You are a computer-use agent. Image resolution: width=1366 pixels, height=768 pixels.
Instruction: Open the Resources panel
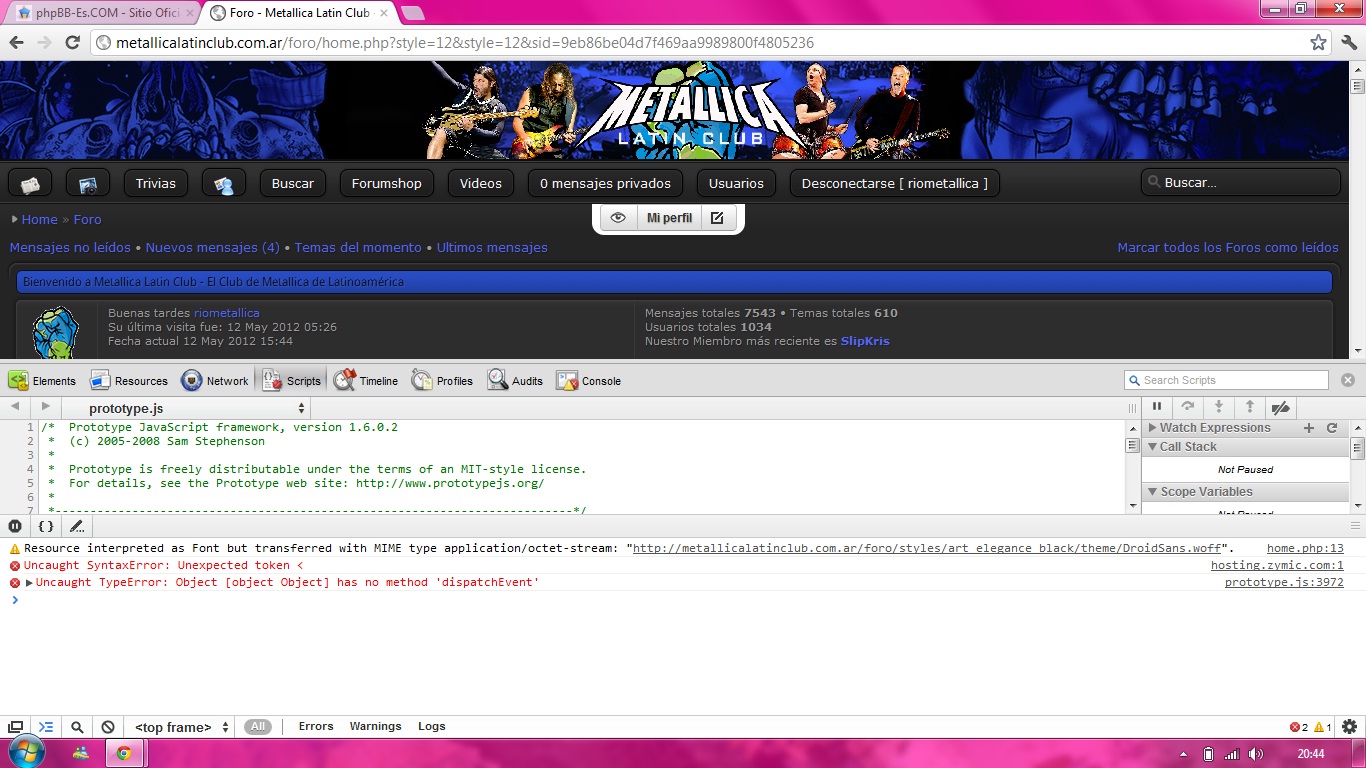click(129, 380)
